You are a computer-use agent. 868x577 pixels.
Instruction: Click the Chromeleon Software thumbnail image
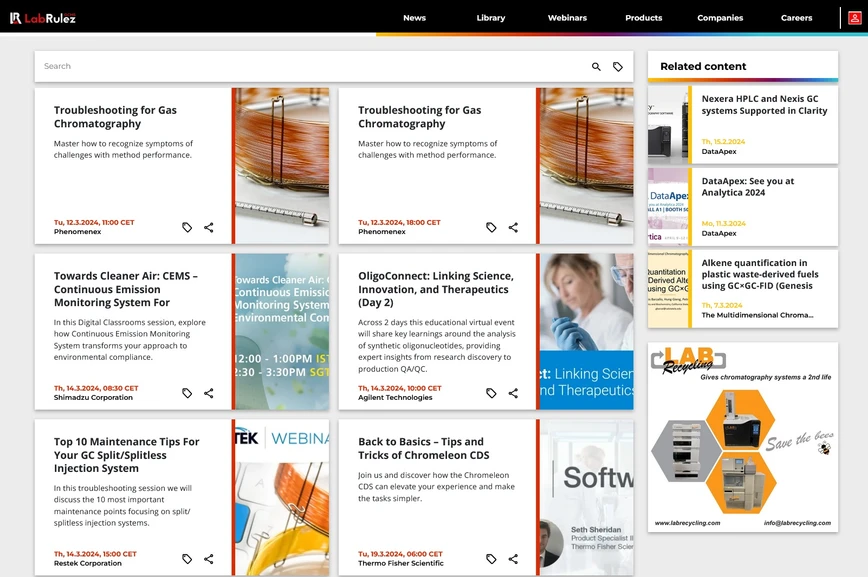click(586, 497)
